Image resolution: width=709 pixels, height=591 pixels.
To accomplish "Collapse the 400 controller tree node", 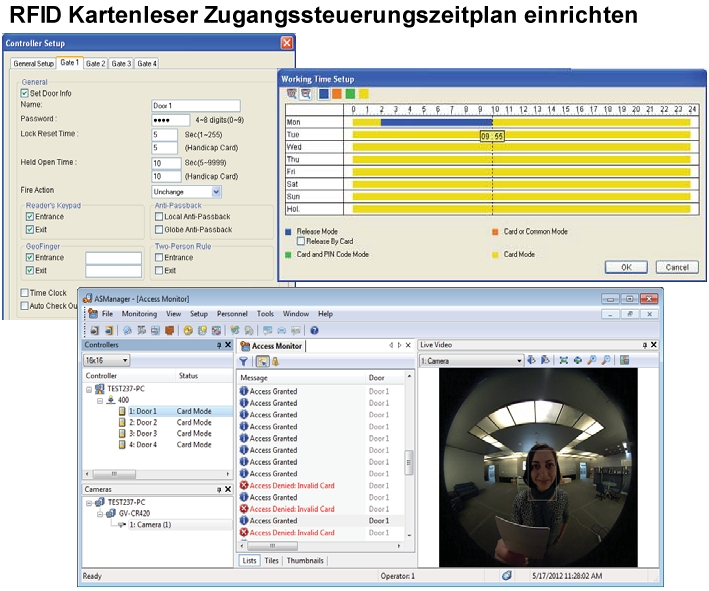I will coord(100,400).
